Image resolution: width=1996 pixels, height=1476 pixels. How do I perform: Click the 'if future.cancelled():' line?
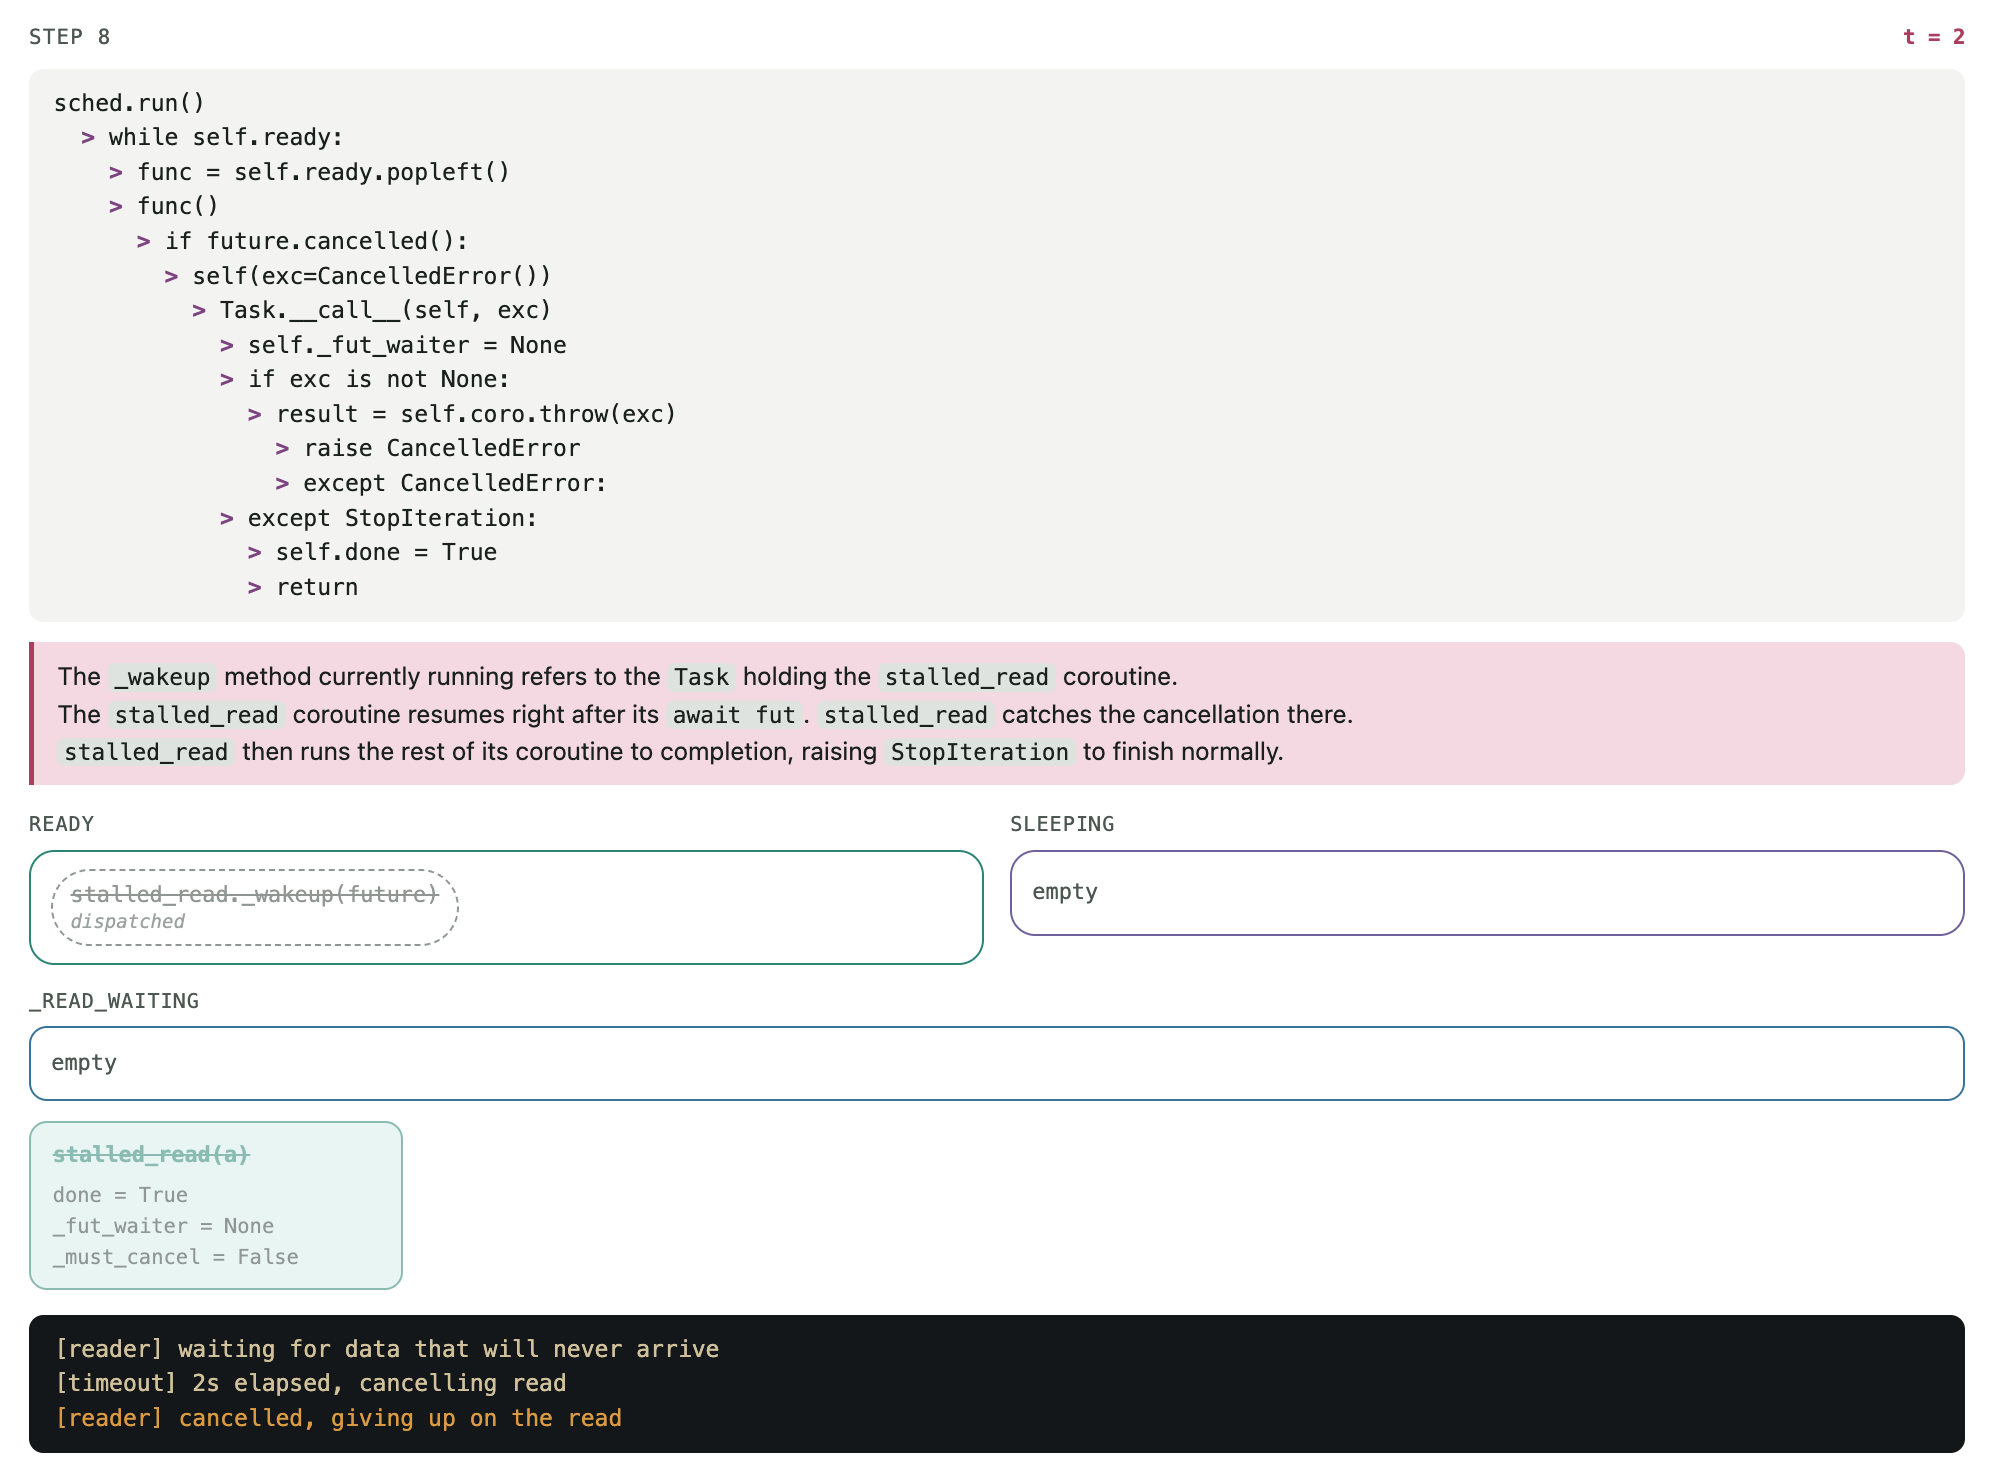[316, 241]
